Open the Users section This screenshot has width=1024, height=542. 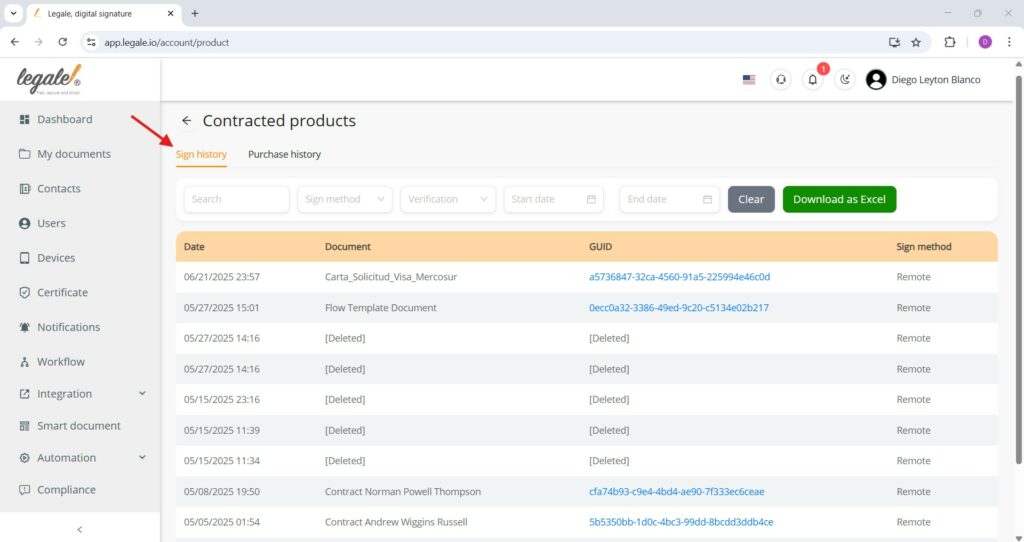tap(42, 223)
